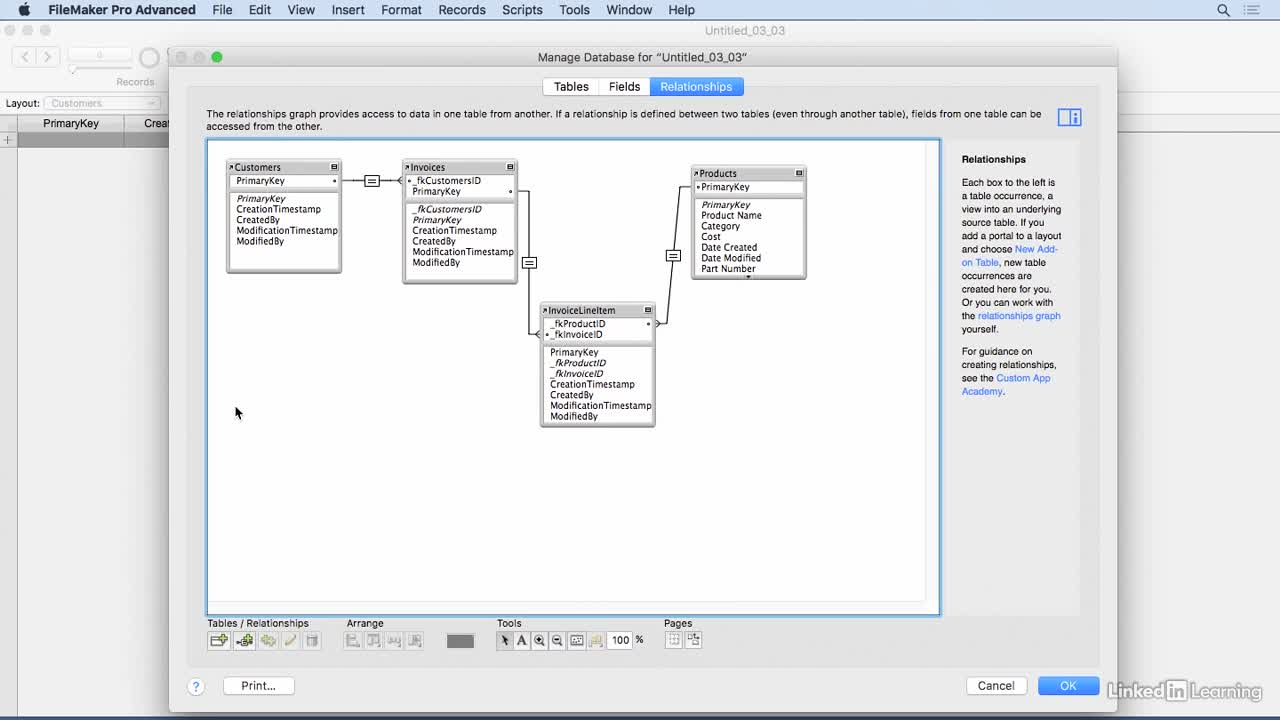Click the align objects Arrange icon

point(352,640)
